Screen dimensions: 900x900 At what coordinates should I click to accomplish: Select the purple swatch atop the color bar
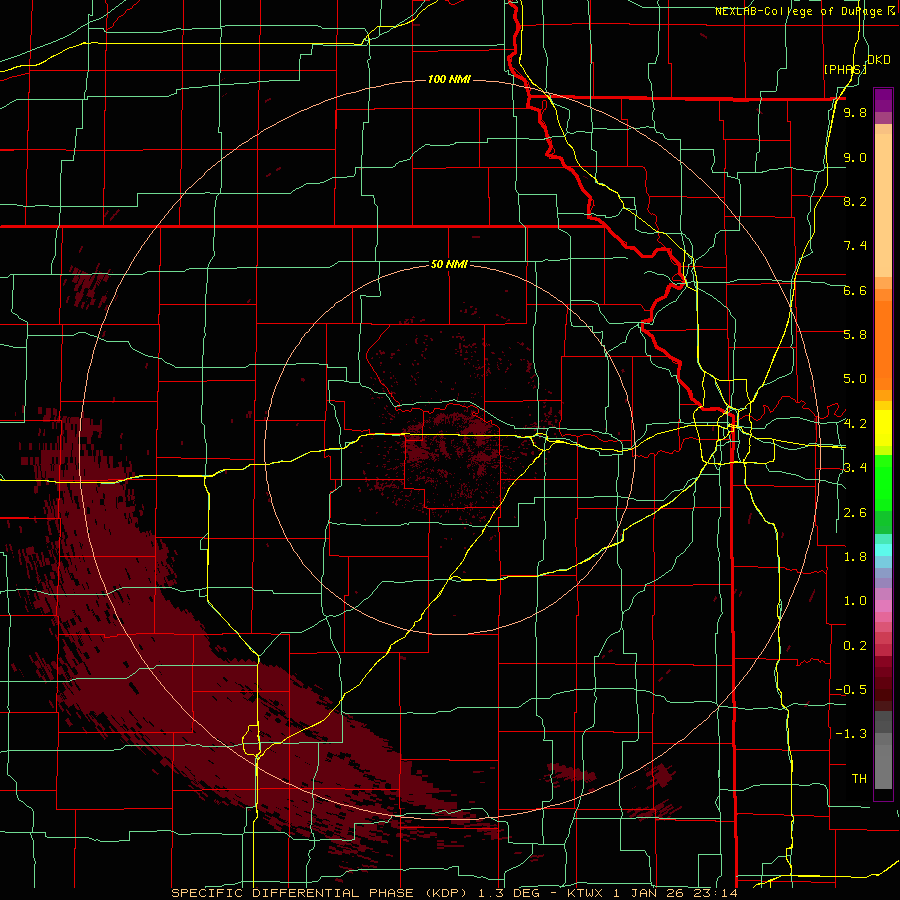click(x=883, y=100)
